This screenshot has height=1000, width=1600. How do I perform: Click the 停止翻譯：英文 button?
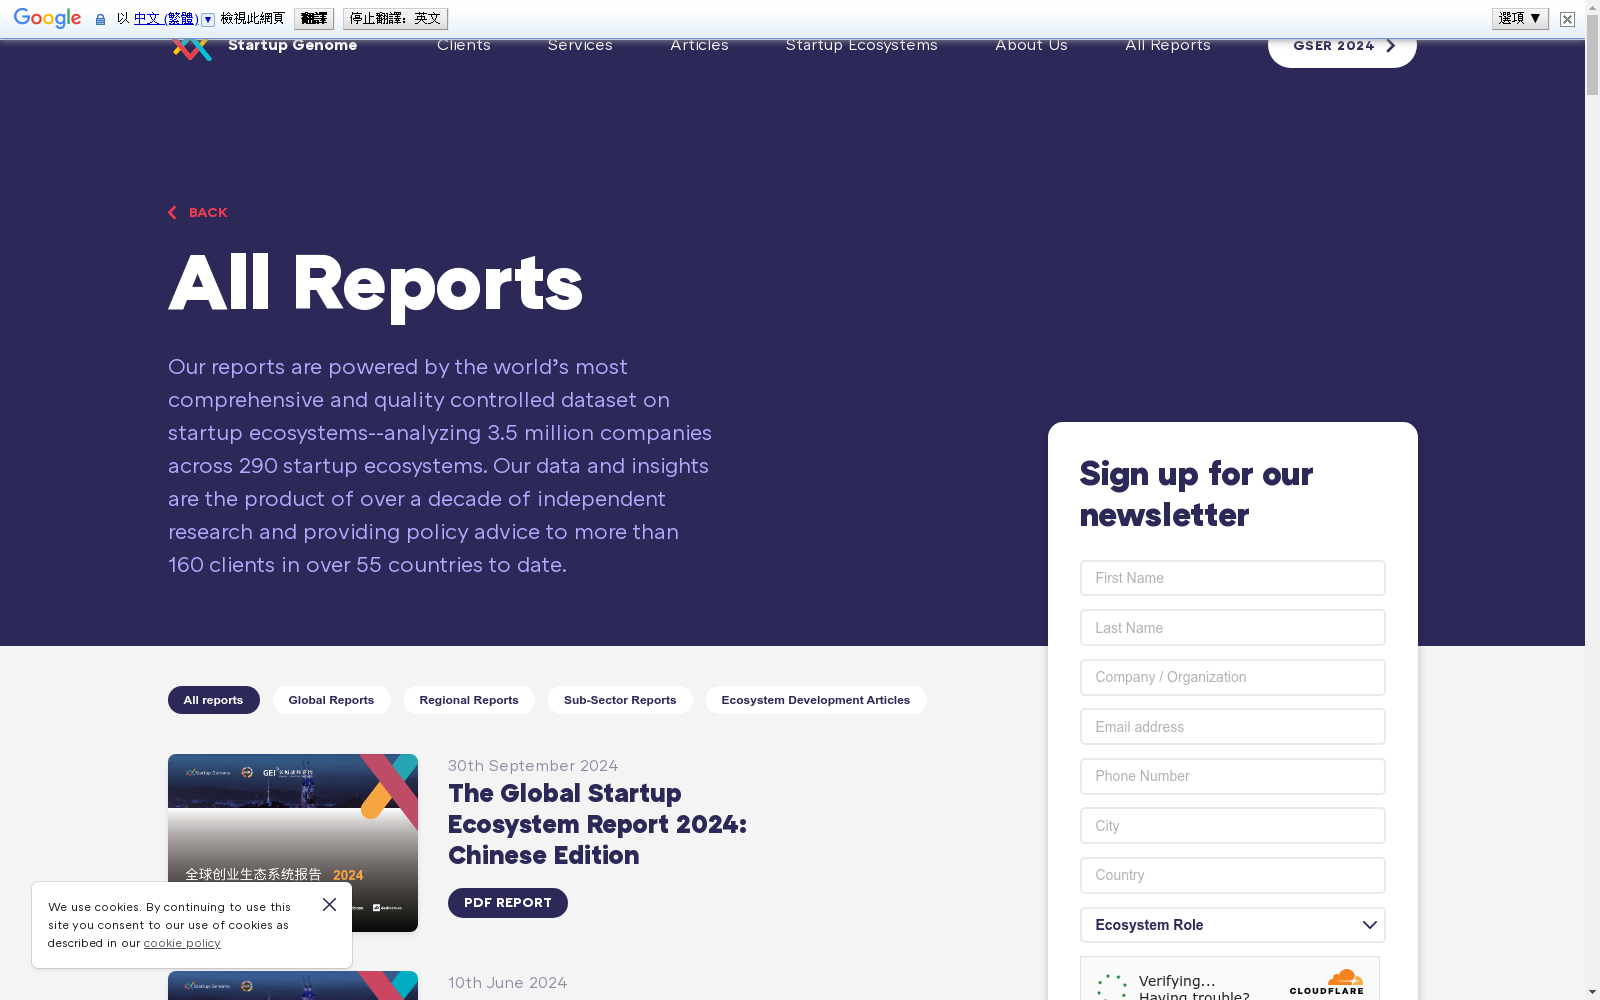coord(395,19)
